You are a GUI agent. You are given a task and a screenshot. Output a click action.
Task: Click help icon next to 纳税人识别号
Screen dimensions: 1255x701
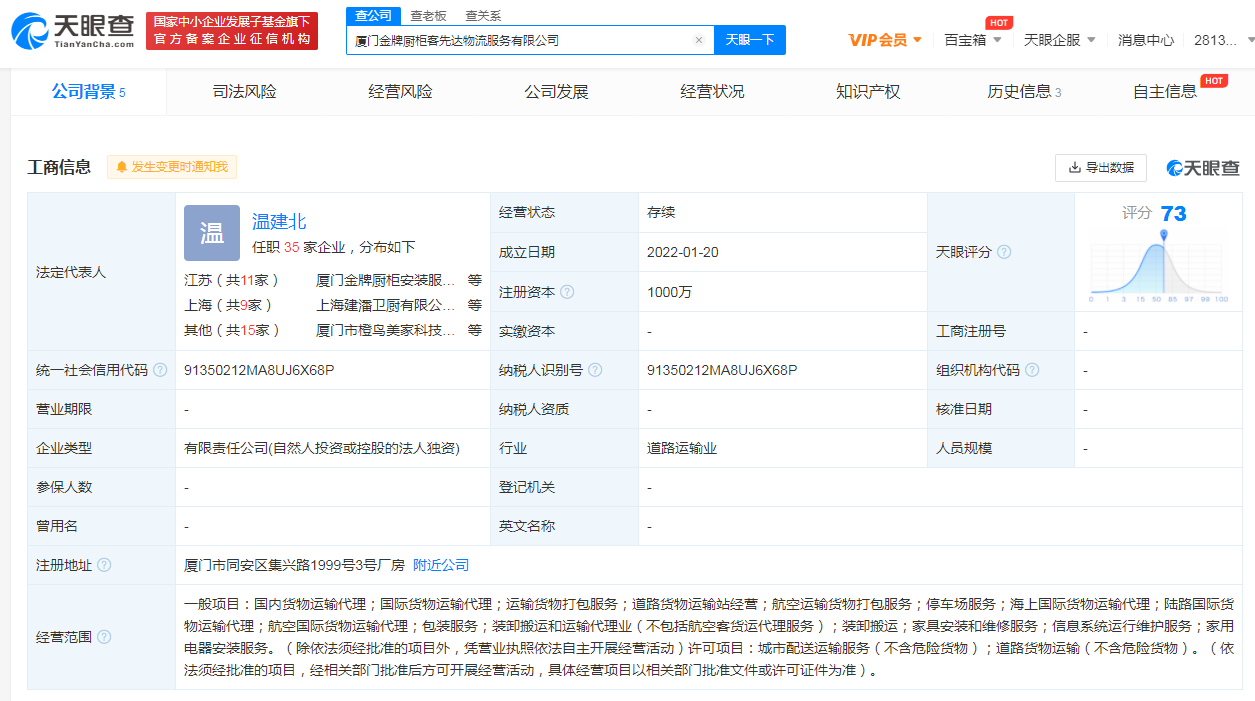click(595, 370)
